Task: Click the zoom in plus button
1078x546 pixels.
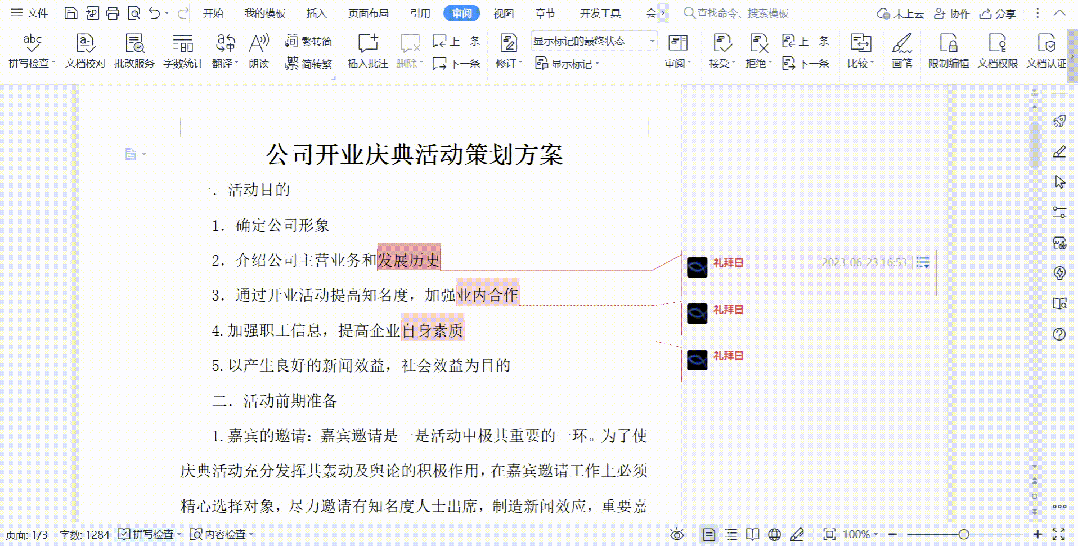Action: click(x=1037, y=534)
